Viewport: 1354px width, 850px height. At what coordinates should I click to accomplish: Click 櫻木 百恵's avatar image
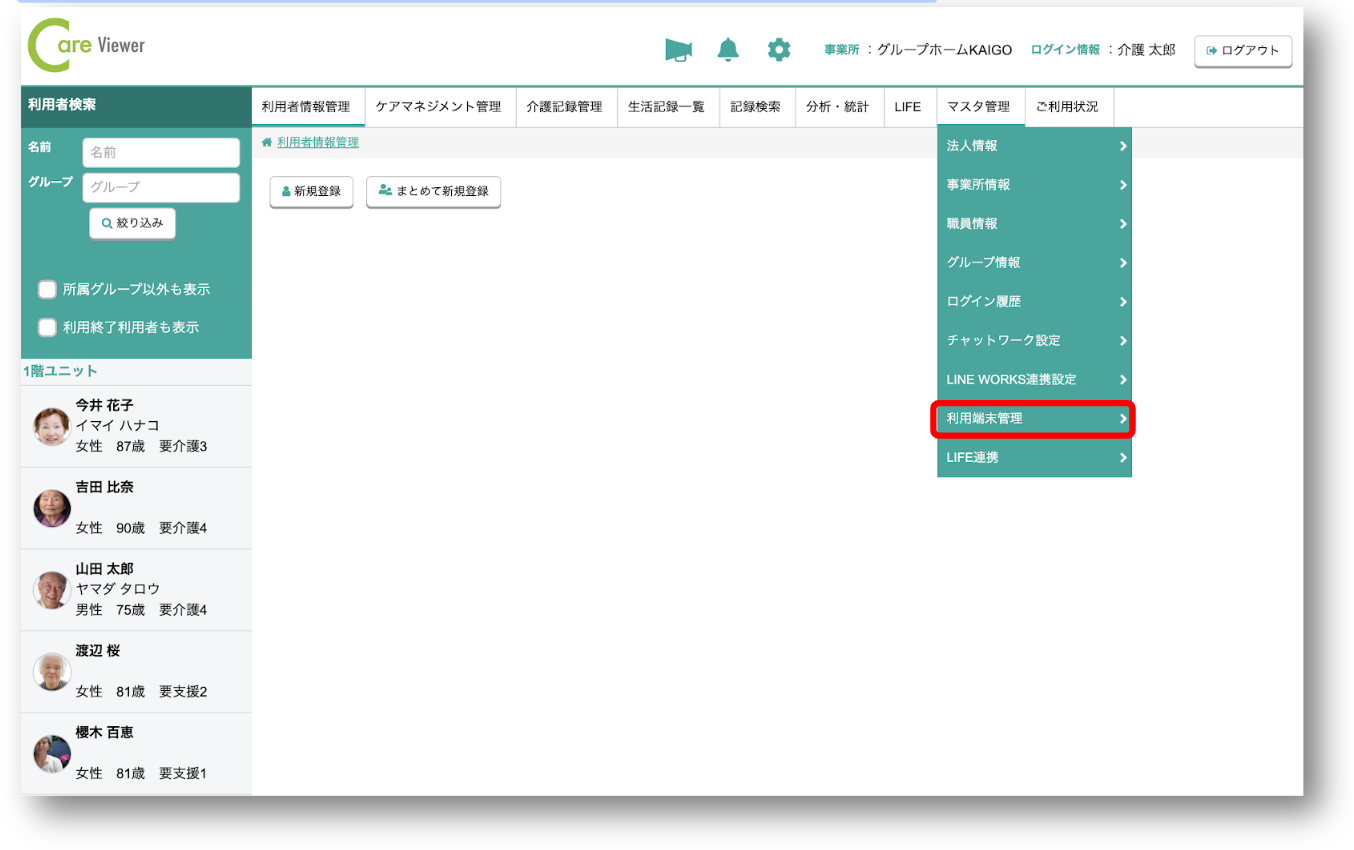pos(52,754)
